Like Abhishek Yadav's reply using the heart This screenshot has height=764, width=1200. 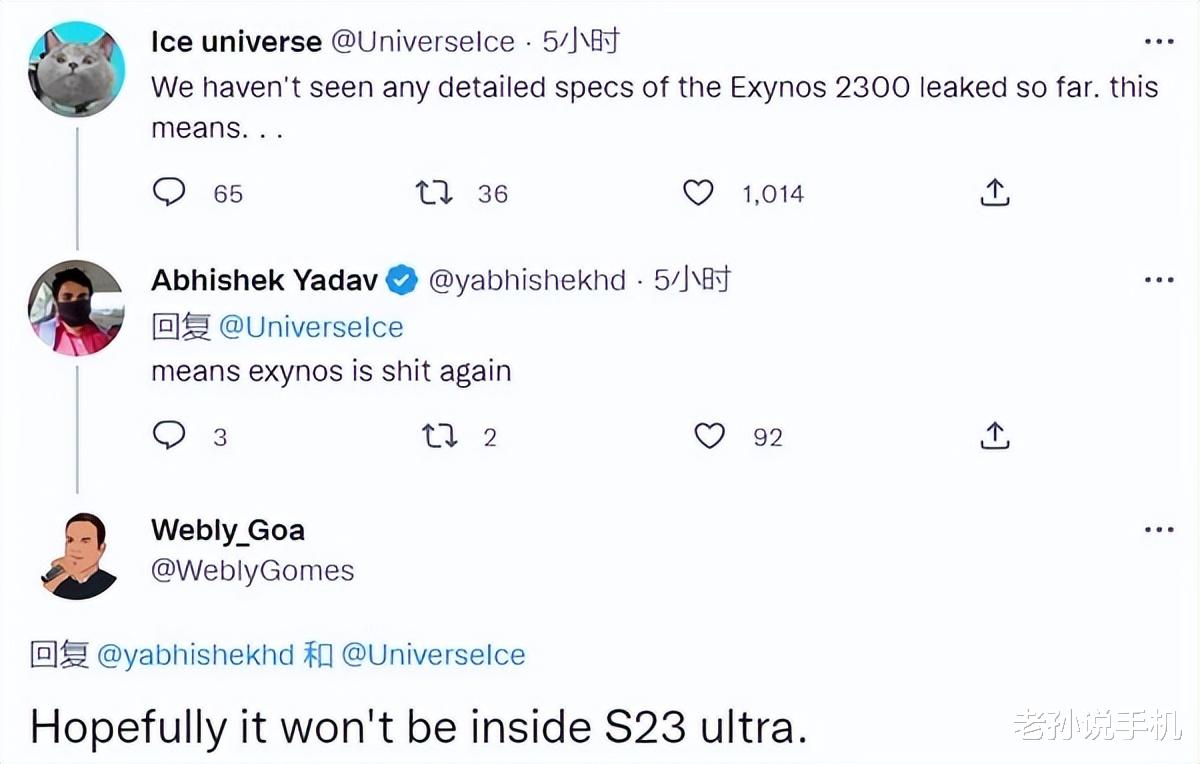coord(710,435)
